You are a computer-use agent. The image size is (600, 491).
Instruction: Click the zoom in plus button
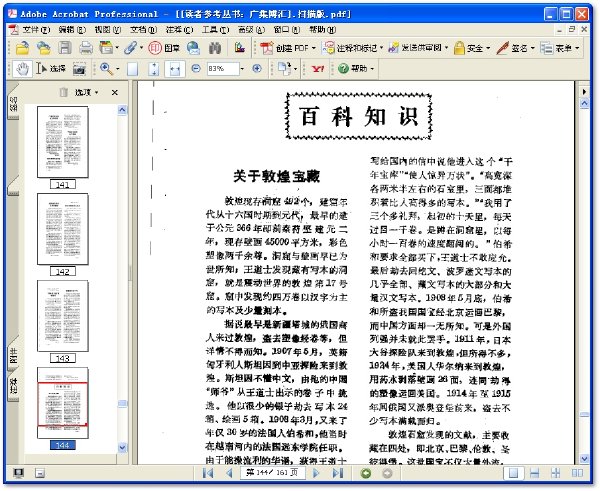[257, 69]
